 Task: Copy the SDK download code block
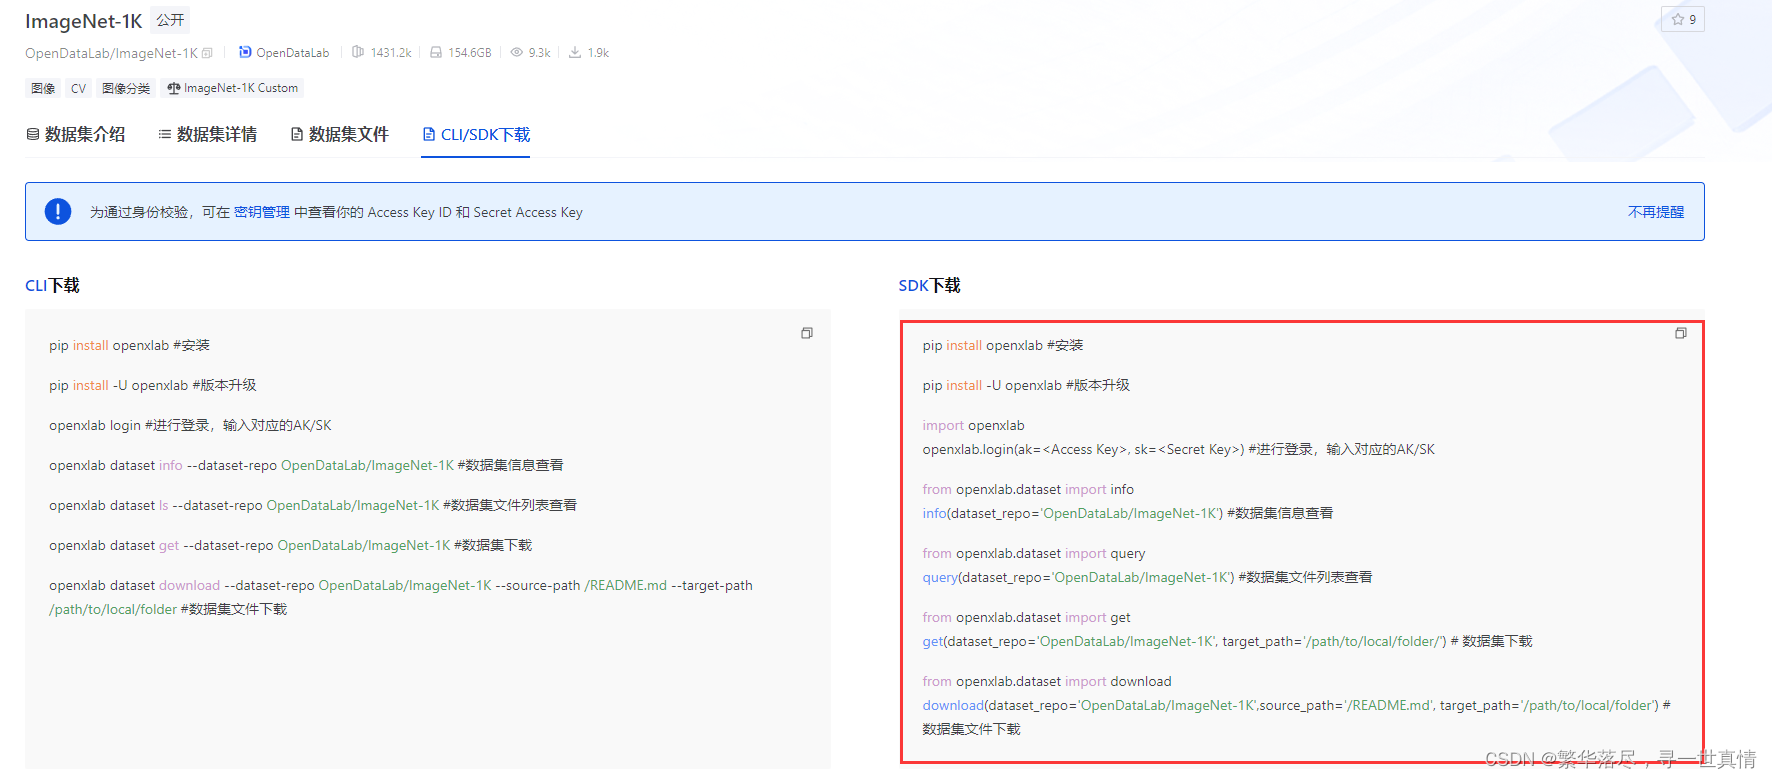coord(1681,333)
